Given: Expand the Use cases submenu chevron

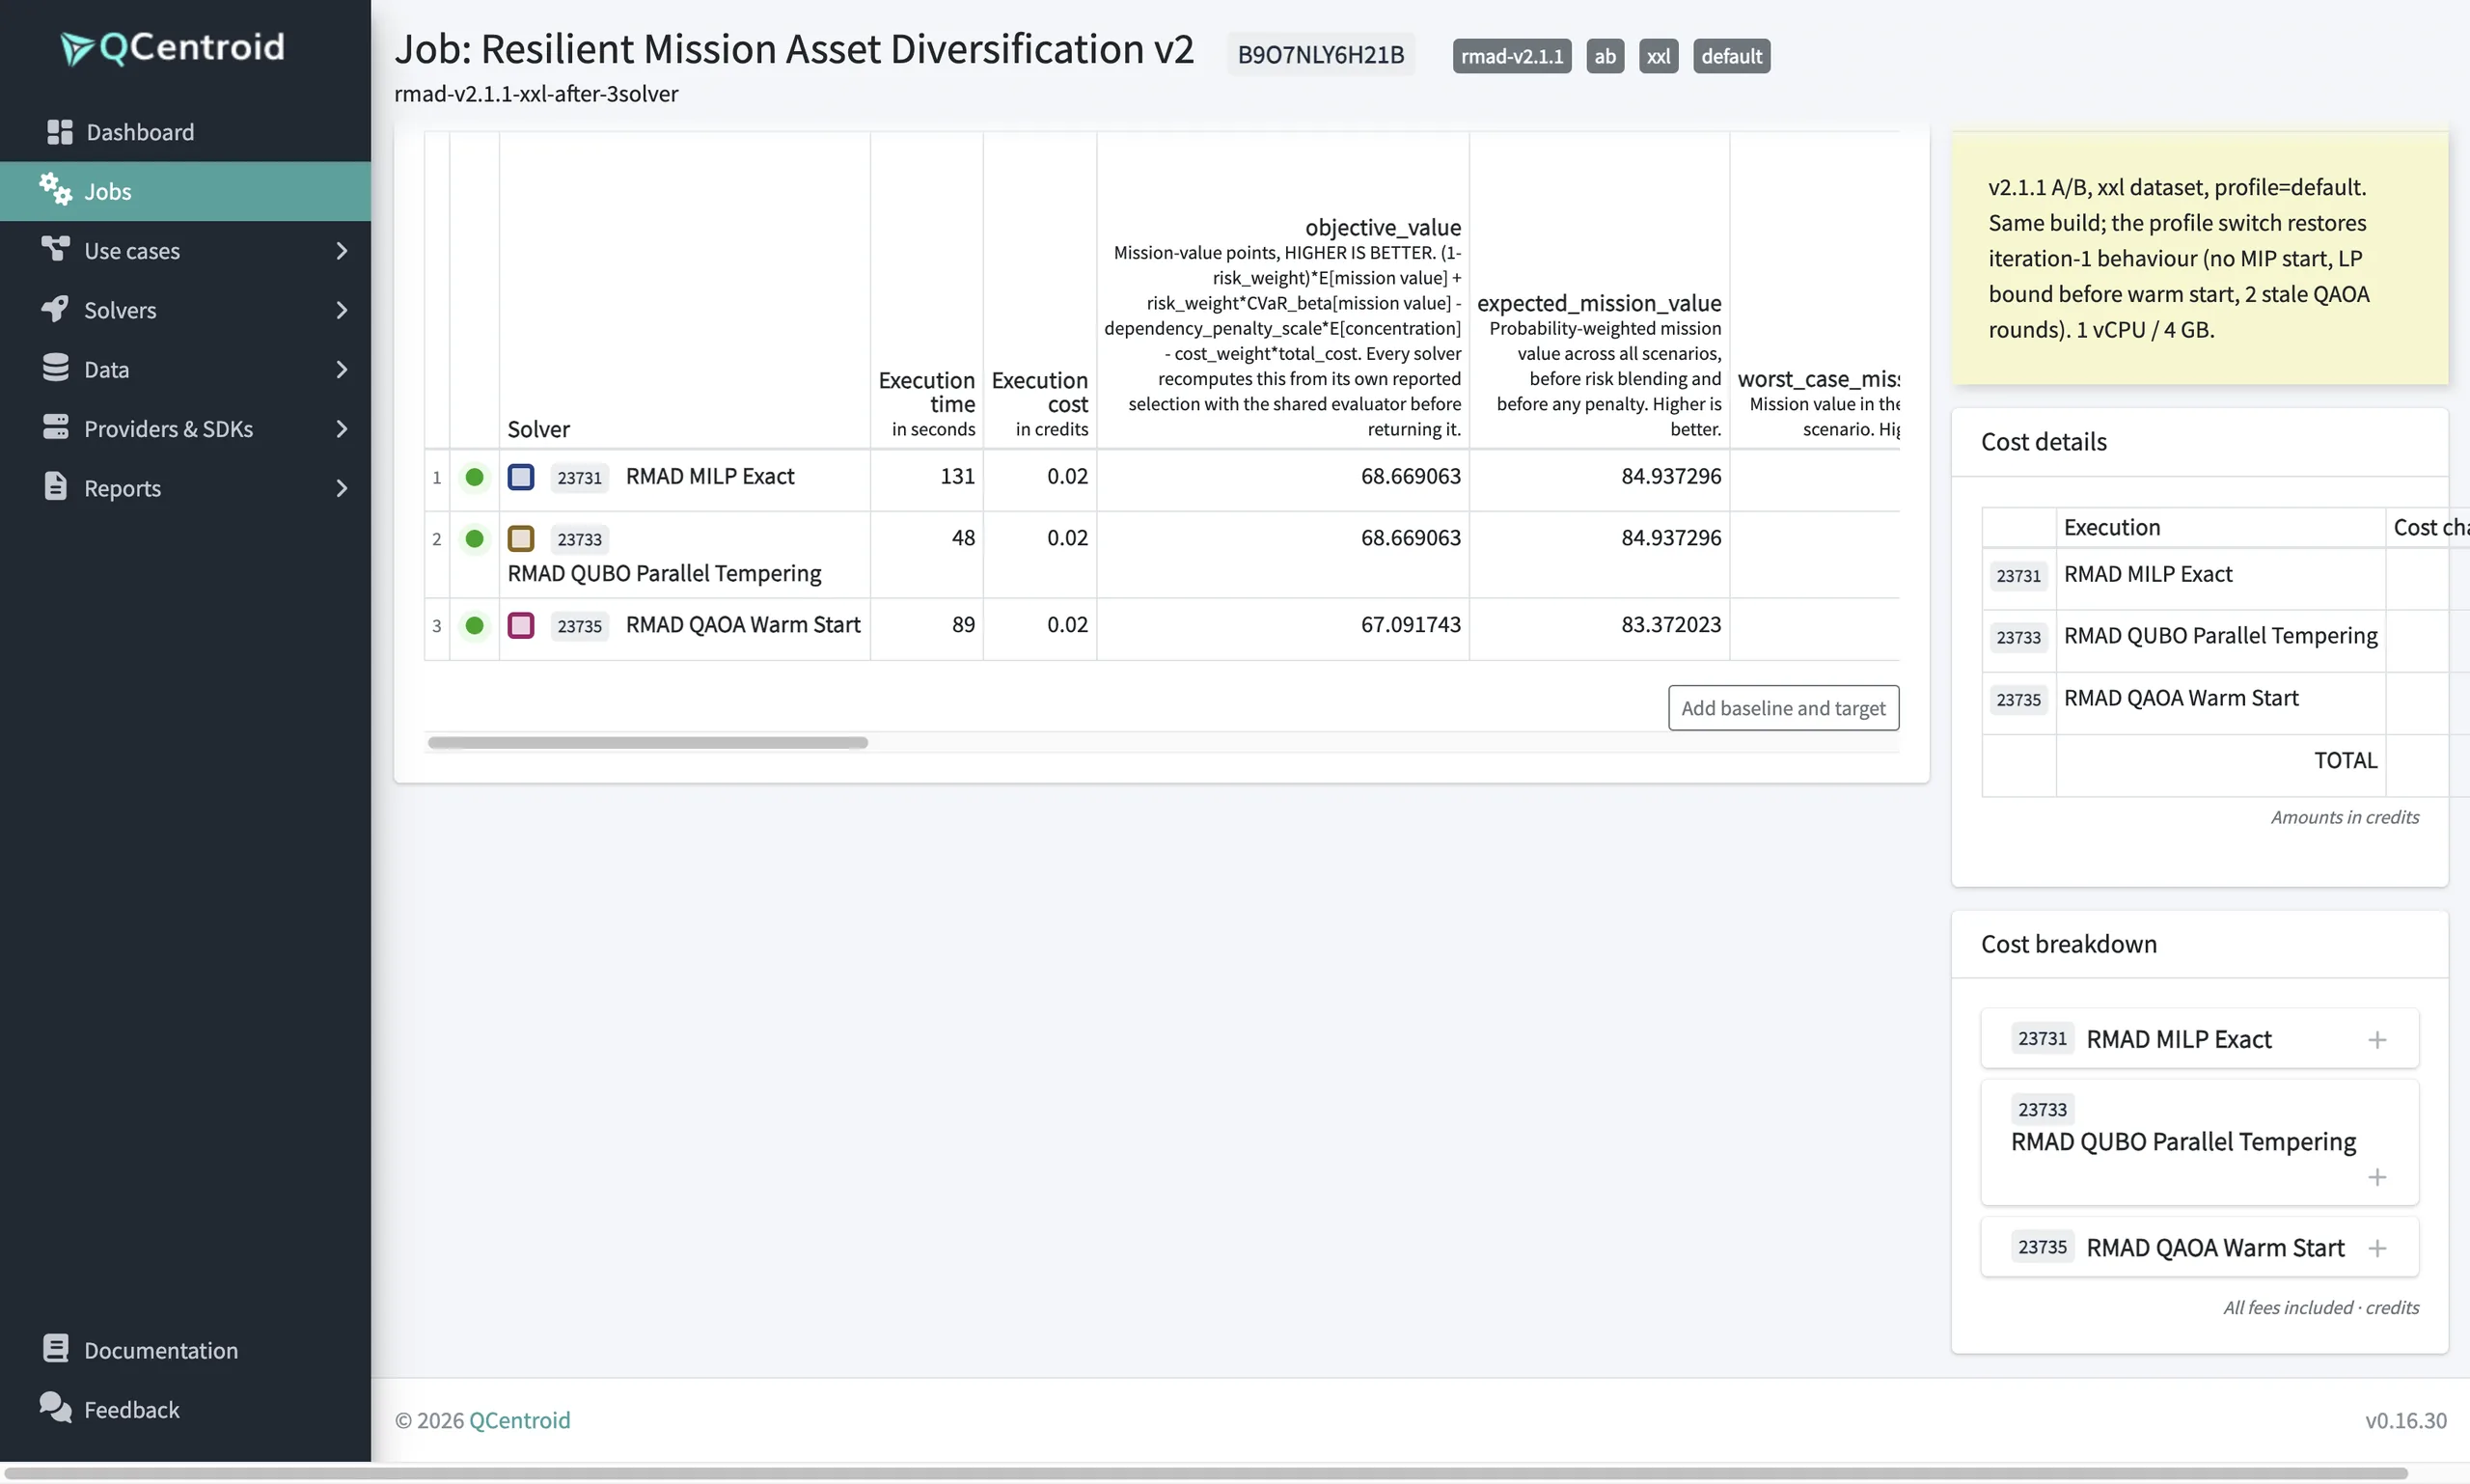Looking at the screenshot, I should [342, 251].
